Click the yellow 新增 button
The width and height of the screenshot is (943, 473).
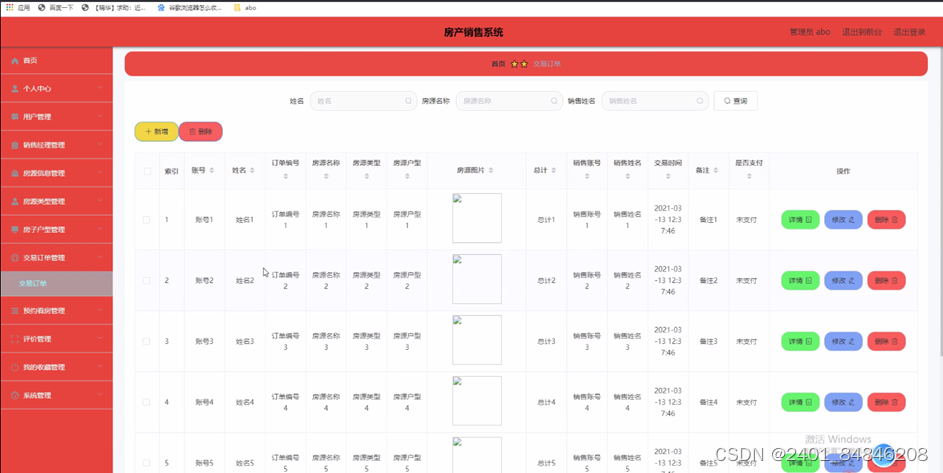156,132
